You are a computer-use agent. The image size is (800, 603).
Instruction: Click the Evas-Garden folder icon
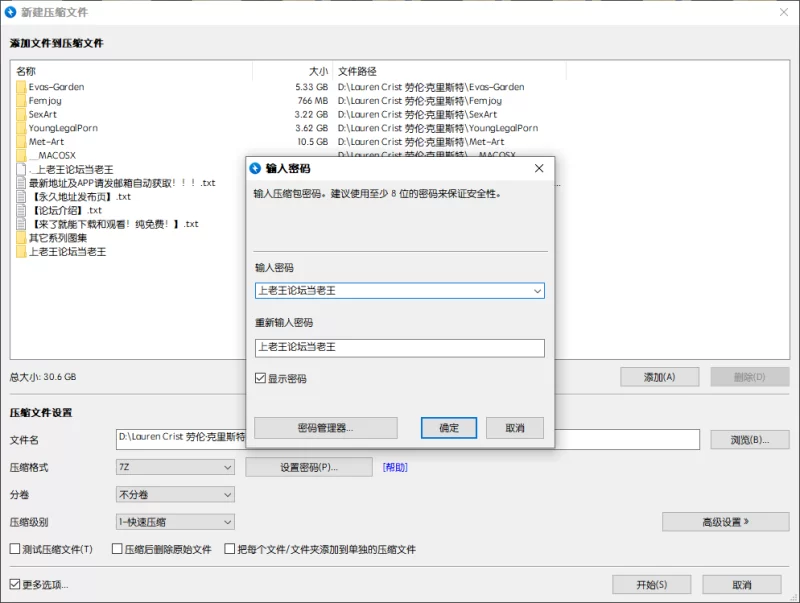tap(21, 87)
